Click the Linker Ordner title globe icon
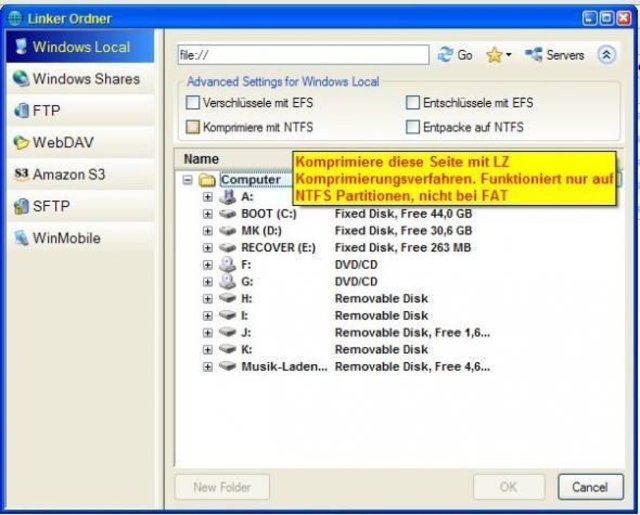 pos(15,18)
